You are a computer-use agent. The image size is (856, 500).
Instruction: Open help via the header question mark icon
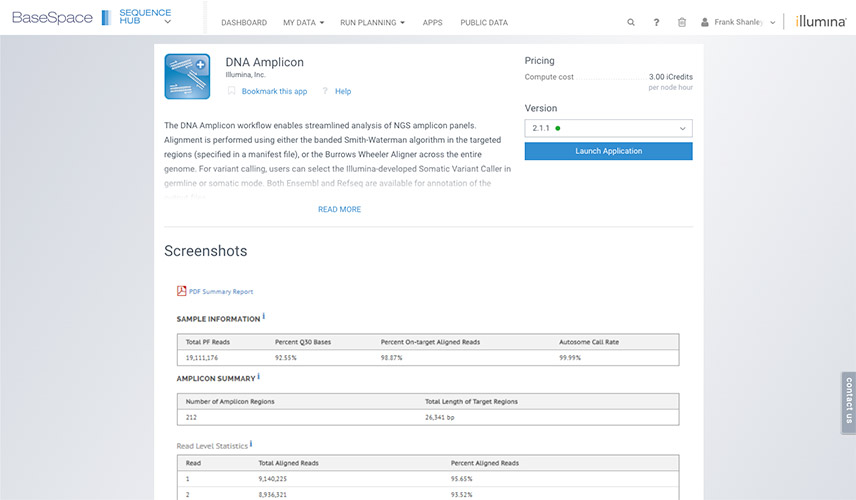[656, 22]
